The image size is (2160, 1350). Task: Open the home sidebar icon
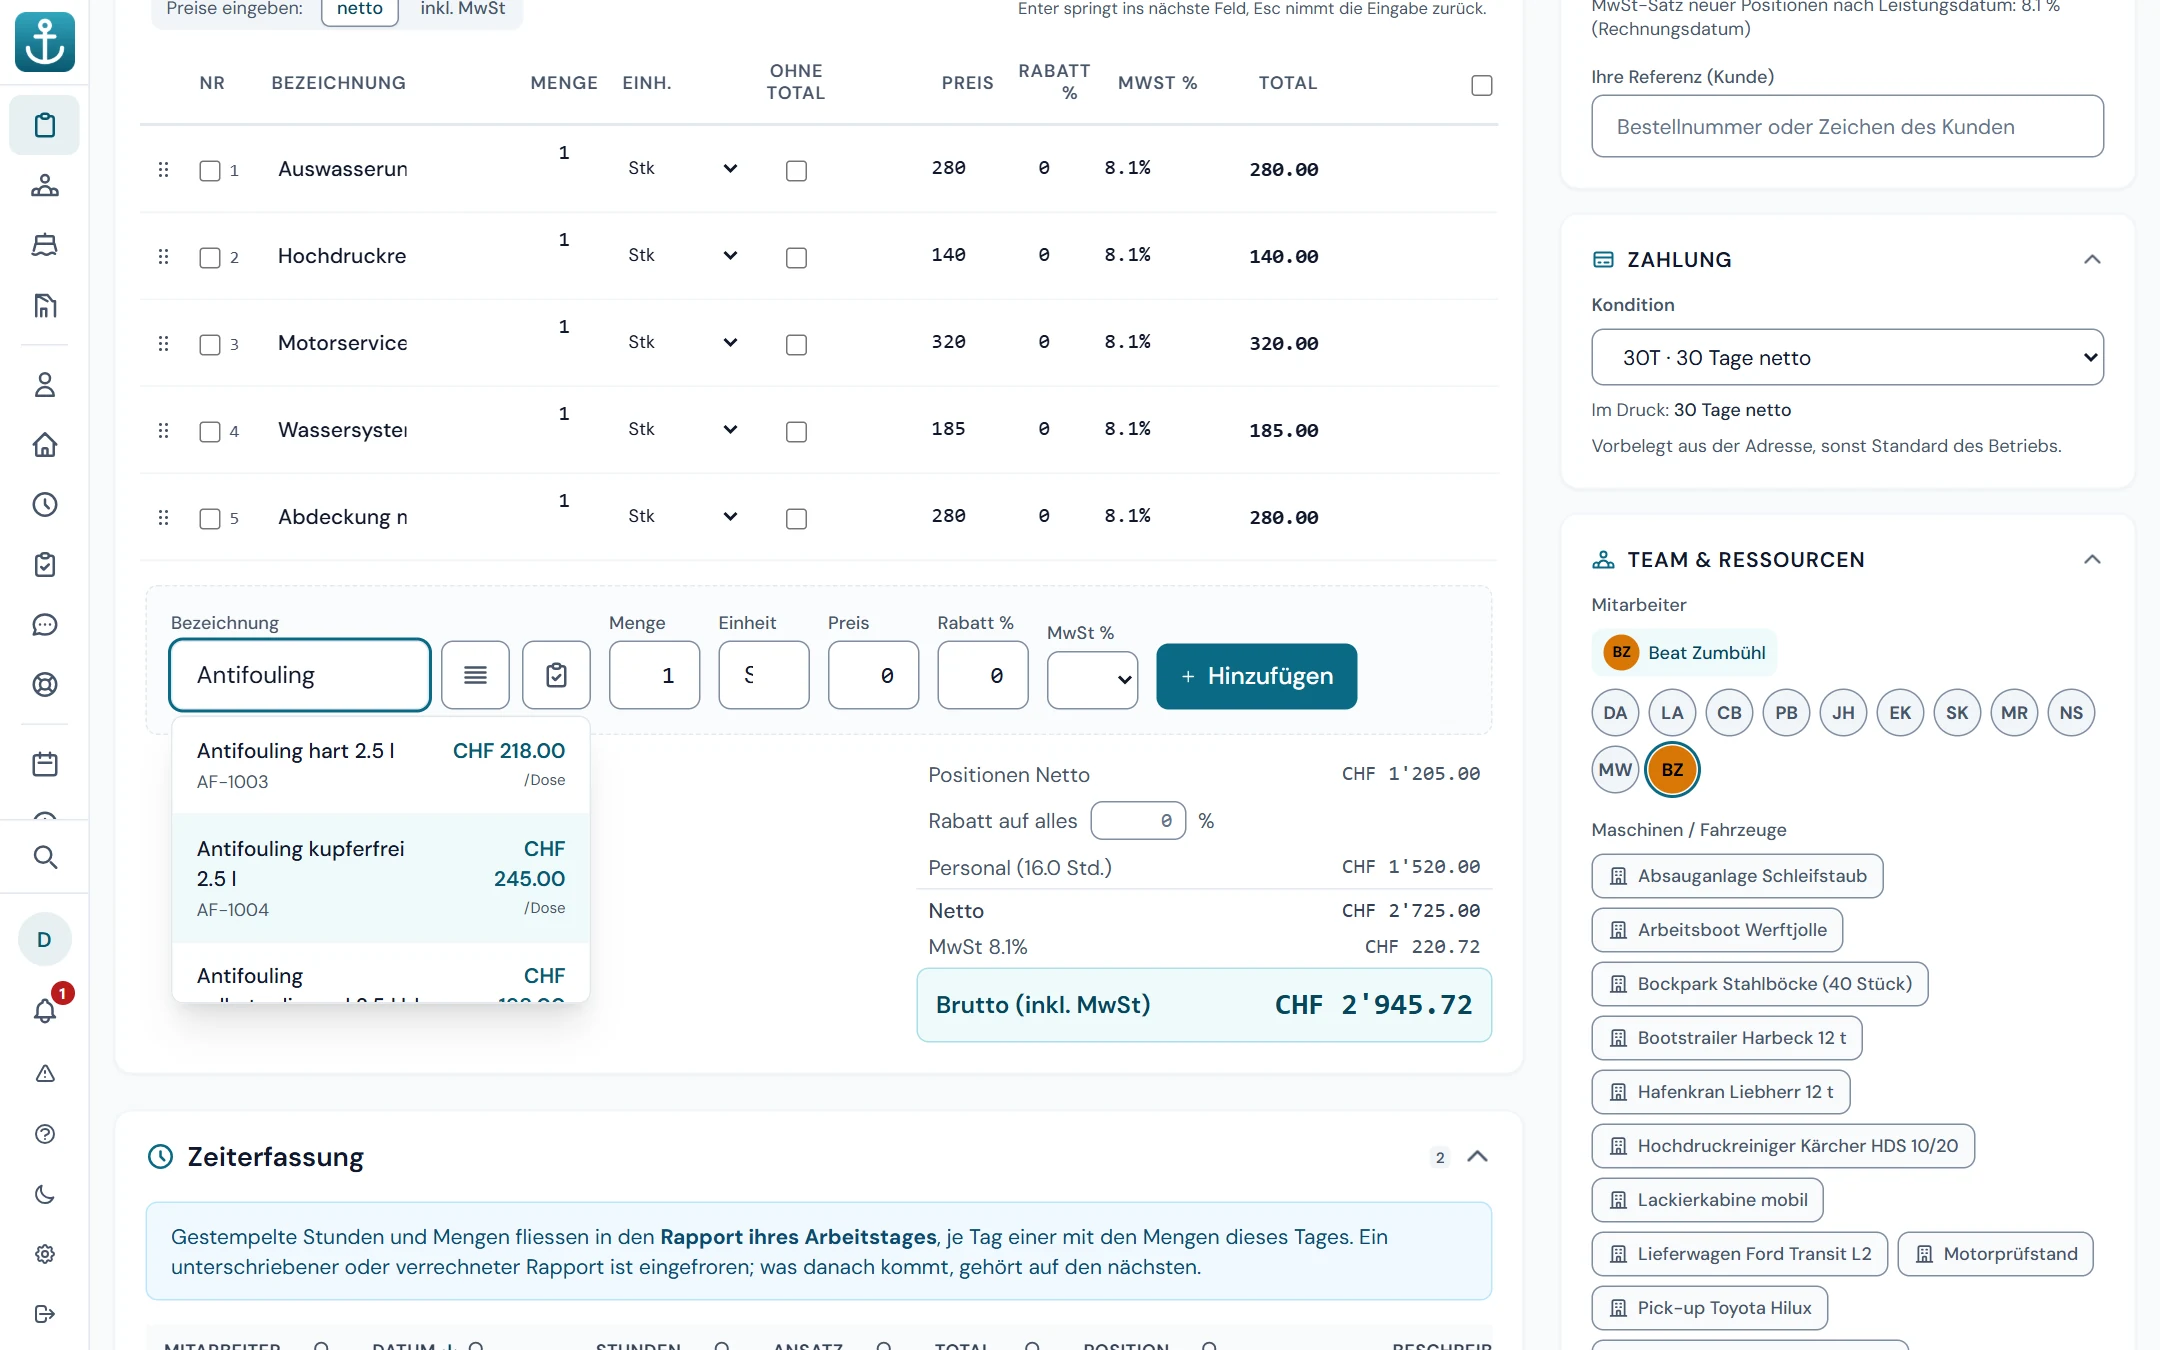45,445
